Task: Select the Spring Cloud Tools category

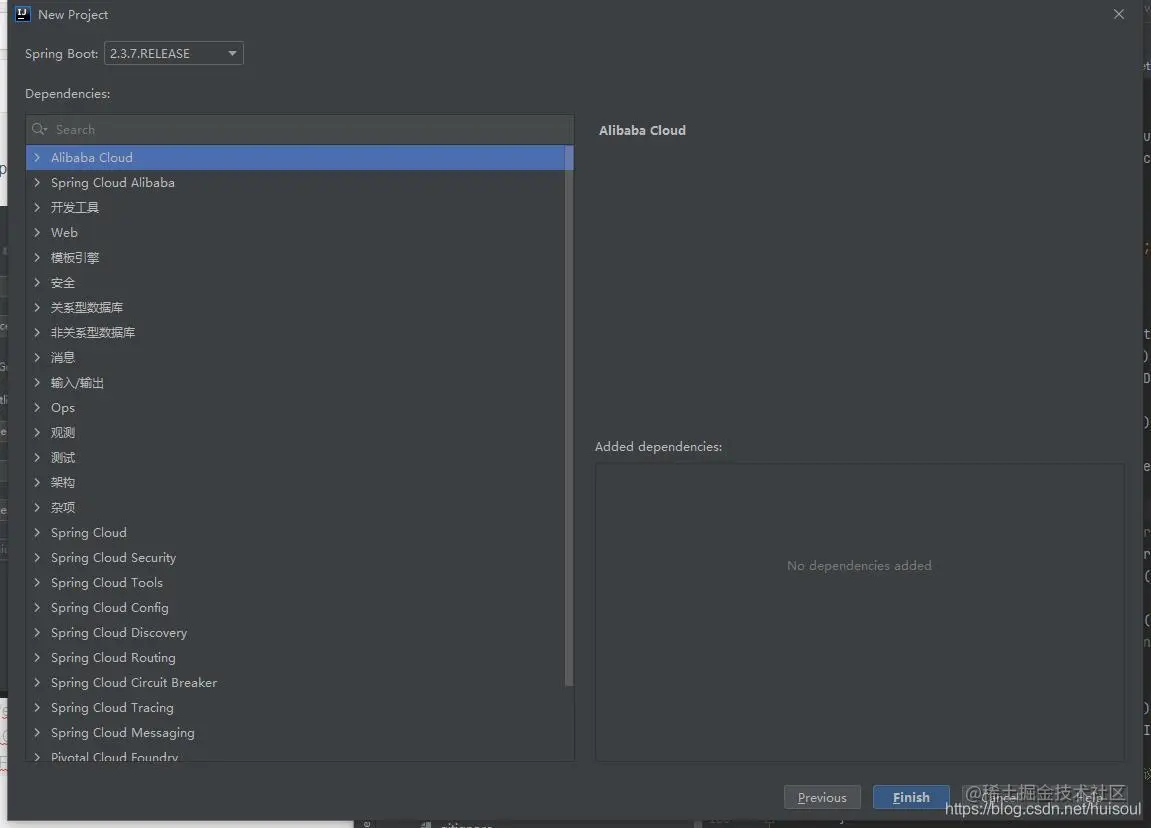Action: coord(295,582)
